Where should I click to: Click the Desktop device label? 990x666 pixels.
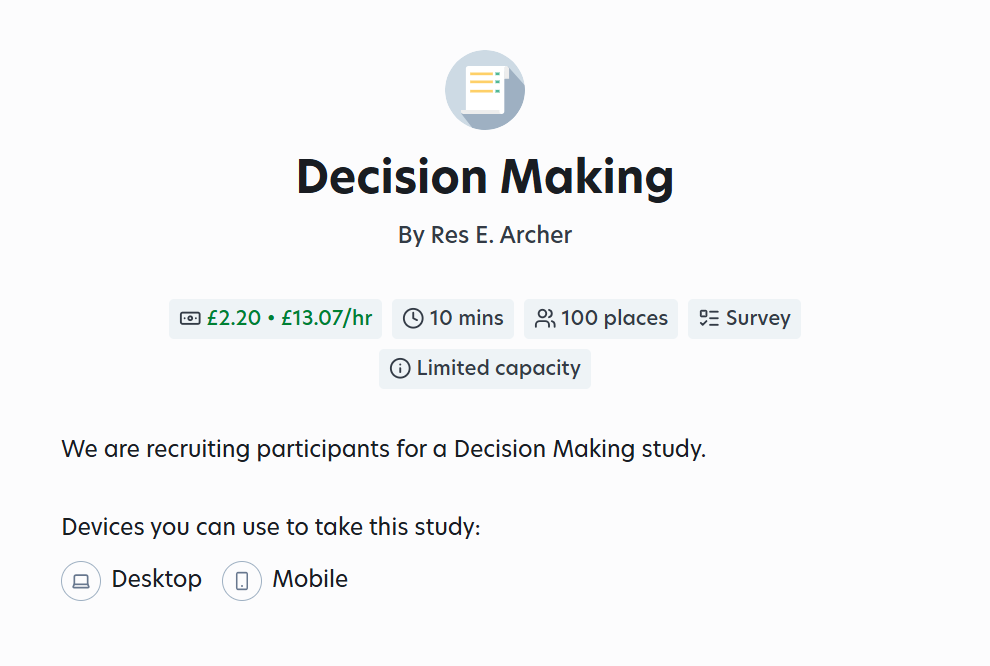click(157, 579)
